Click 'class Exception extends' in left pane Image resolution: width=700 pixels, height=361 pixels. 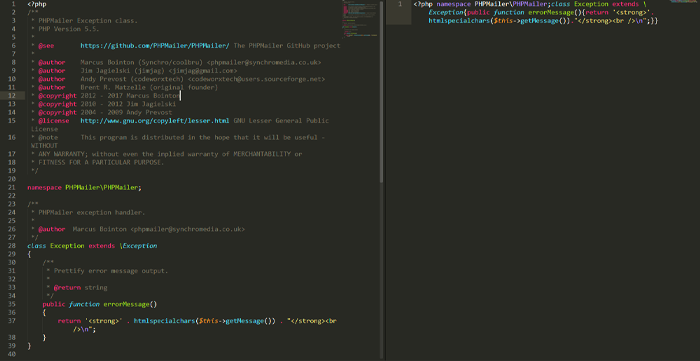pos(71,246)
